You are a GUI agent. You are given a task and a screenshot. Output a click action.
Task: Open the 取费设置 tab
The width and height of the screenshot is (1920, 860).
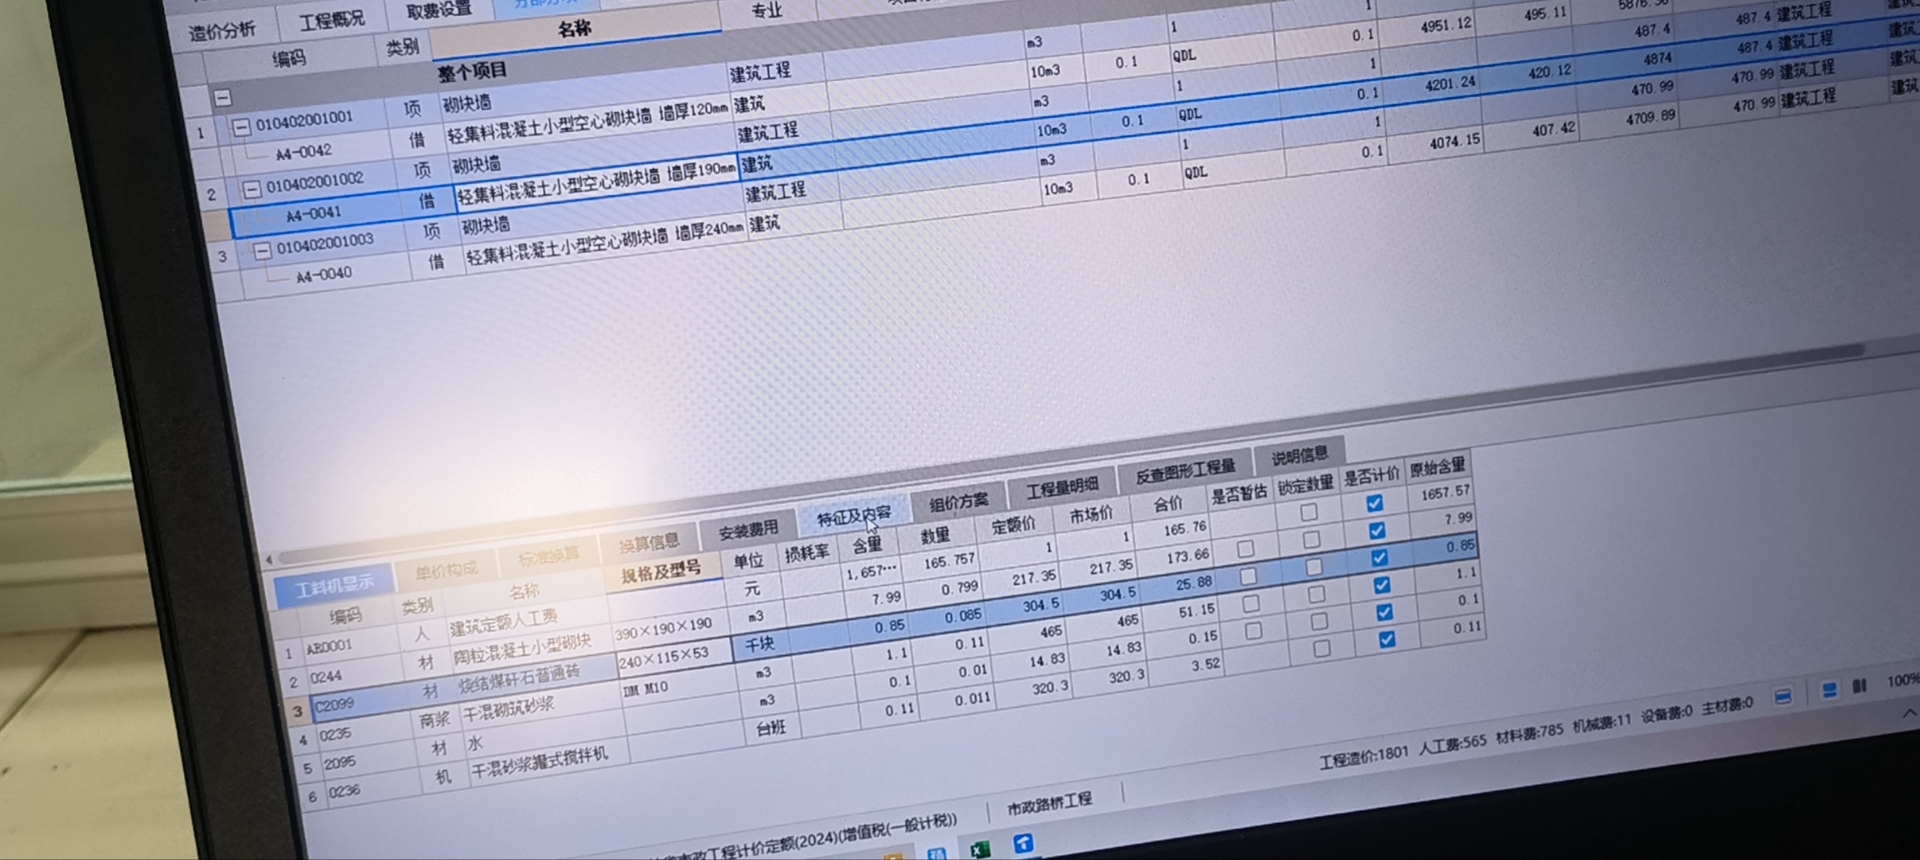point(438,10)
